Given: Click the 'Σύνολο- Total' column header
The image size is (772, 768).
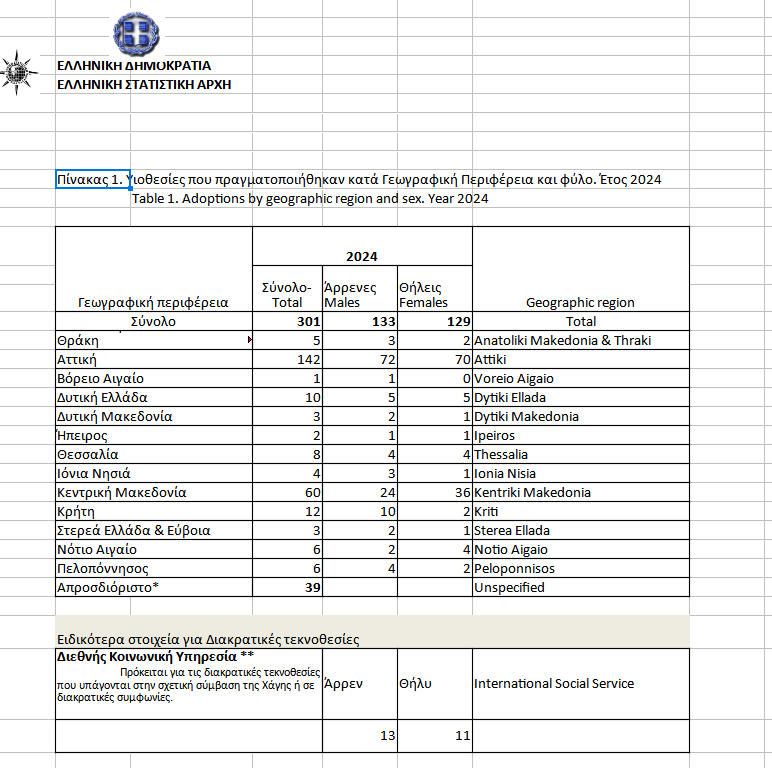Looking at the screenshot, I should tap(288, 288).
